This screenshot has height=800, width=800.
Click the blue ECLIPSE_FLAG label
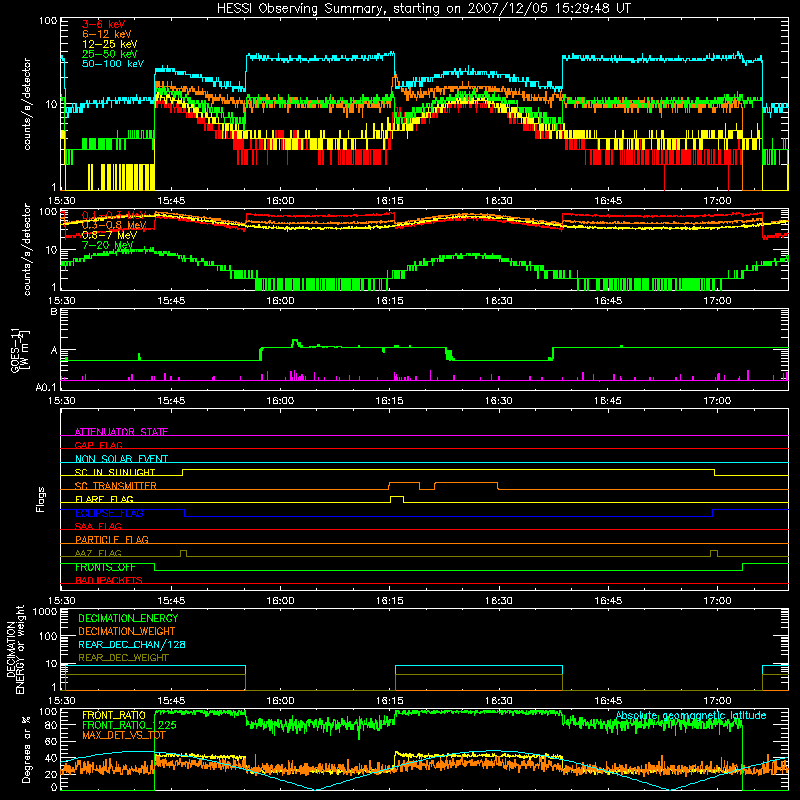click(x=109, y=513)
